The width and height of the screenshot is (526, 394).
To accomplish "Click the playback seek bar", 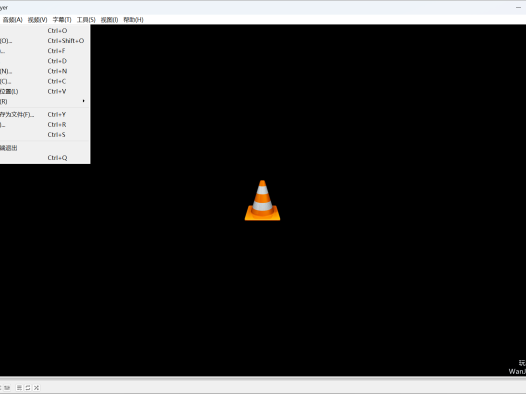I will tap(263, 378).
